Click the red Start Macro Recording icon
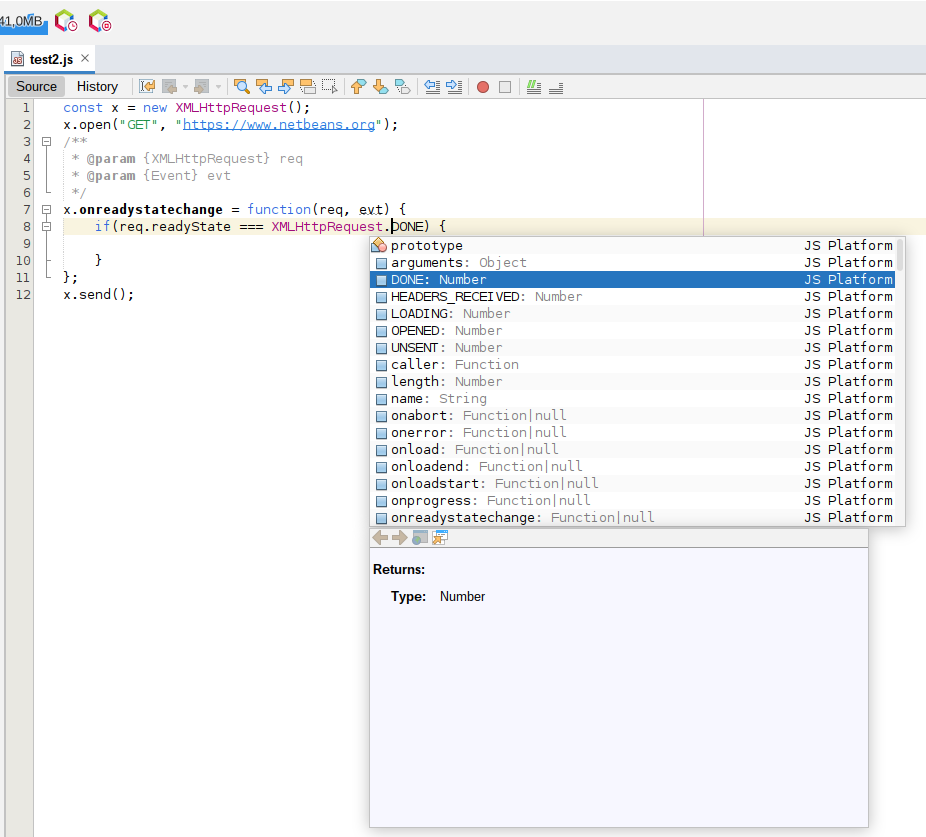The width and height of the screenshot is (926, 837). pyautogui.click(x=482, y=87)
